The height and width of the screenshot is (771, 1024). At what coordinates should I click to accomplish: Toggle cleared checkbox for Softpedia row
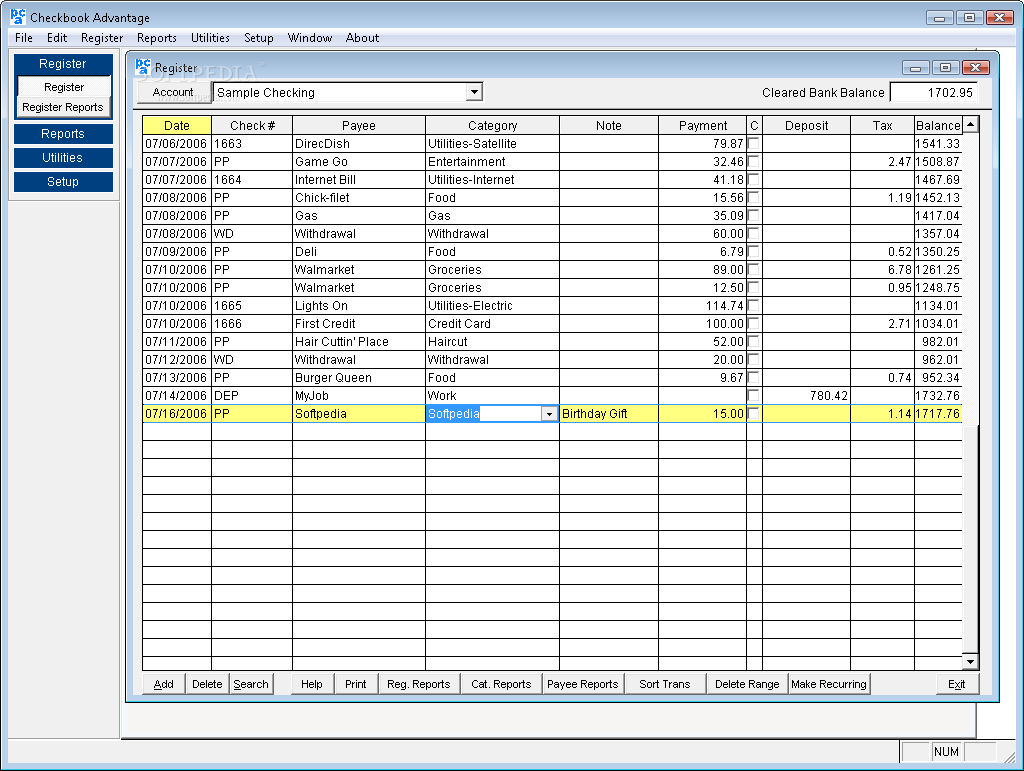click(754, 413)
